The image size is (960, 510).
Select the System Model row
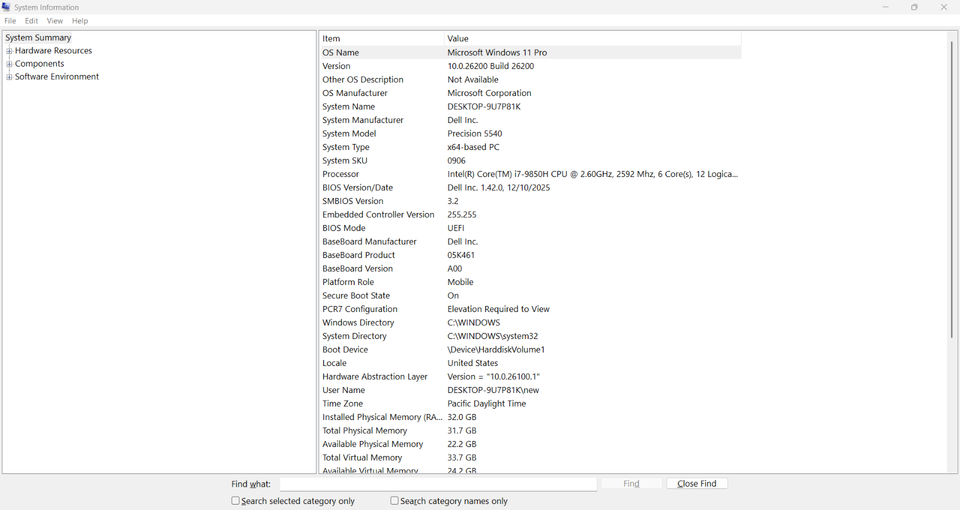(x=530, y=133)
